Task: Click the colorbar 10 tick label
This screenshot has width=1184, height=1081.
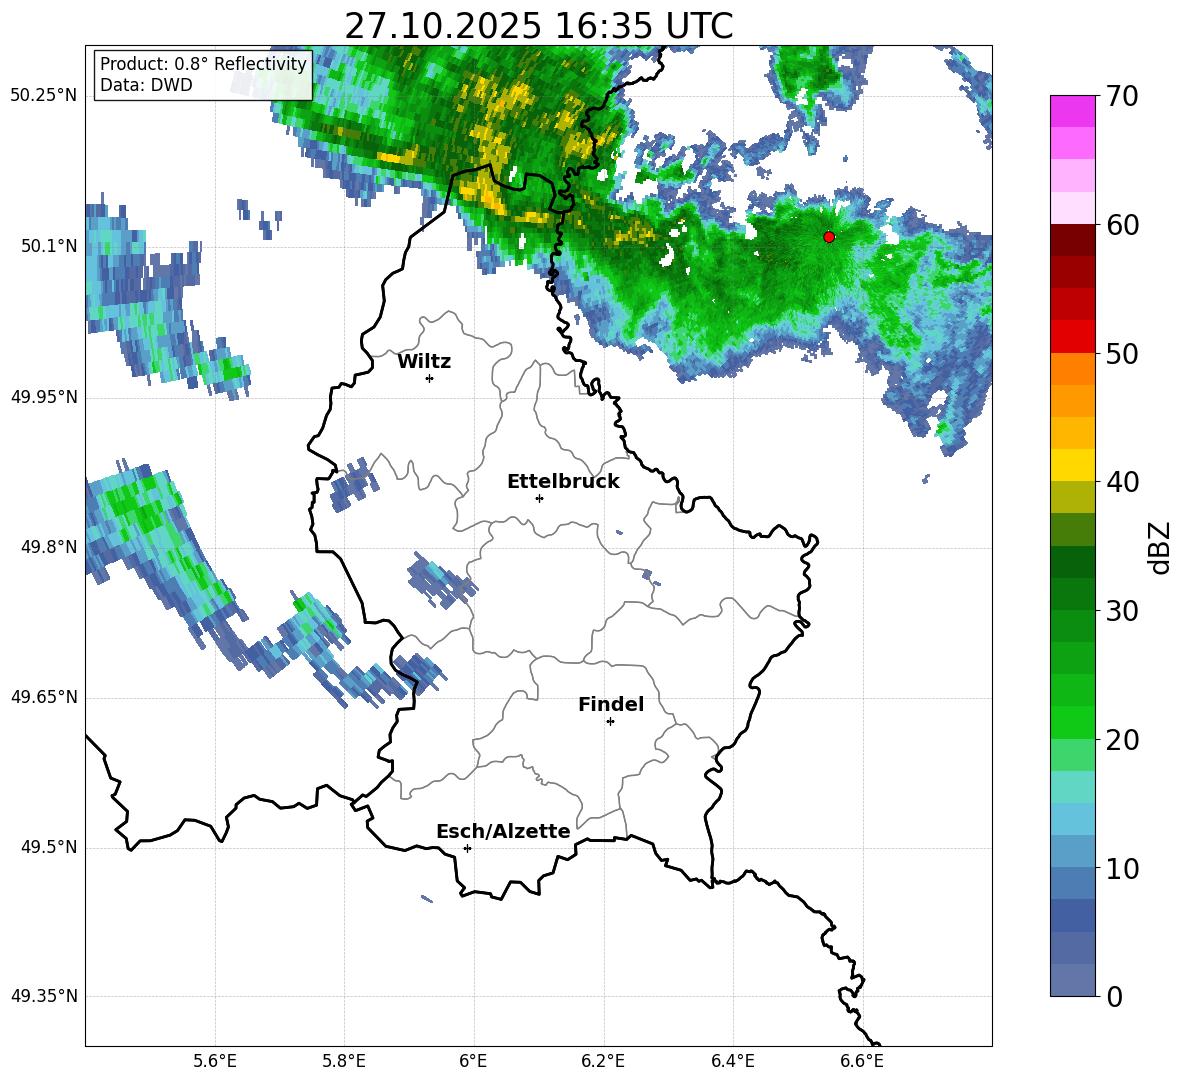Action: click(1122, 868)
